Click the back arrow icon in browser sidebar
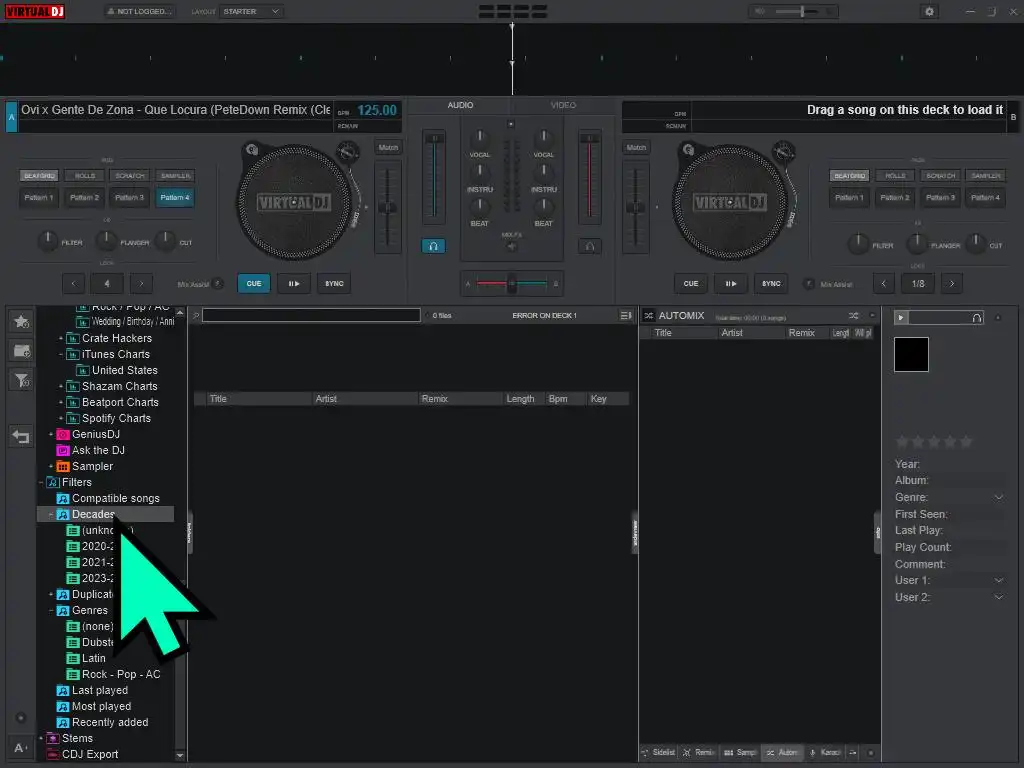 (x=21, y=436)
